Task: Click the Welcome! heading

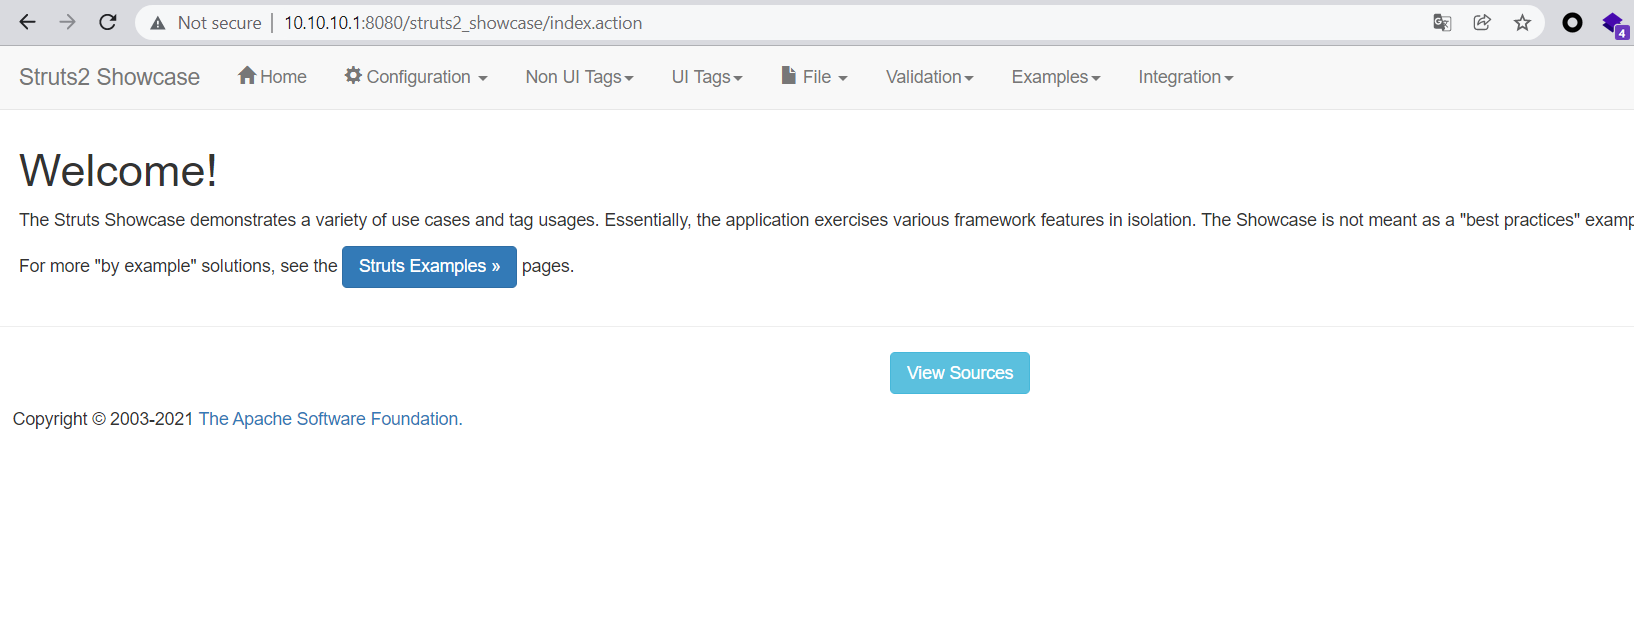Action: coord(118,170)
